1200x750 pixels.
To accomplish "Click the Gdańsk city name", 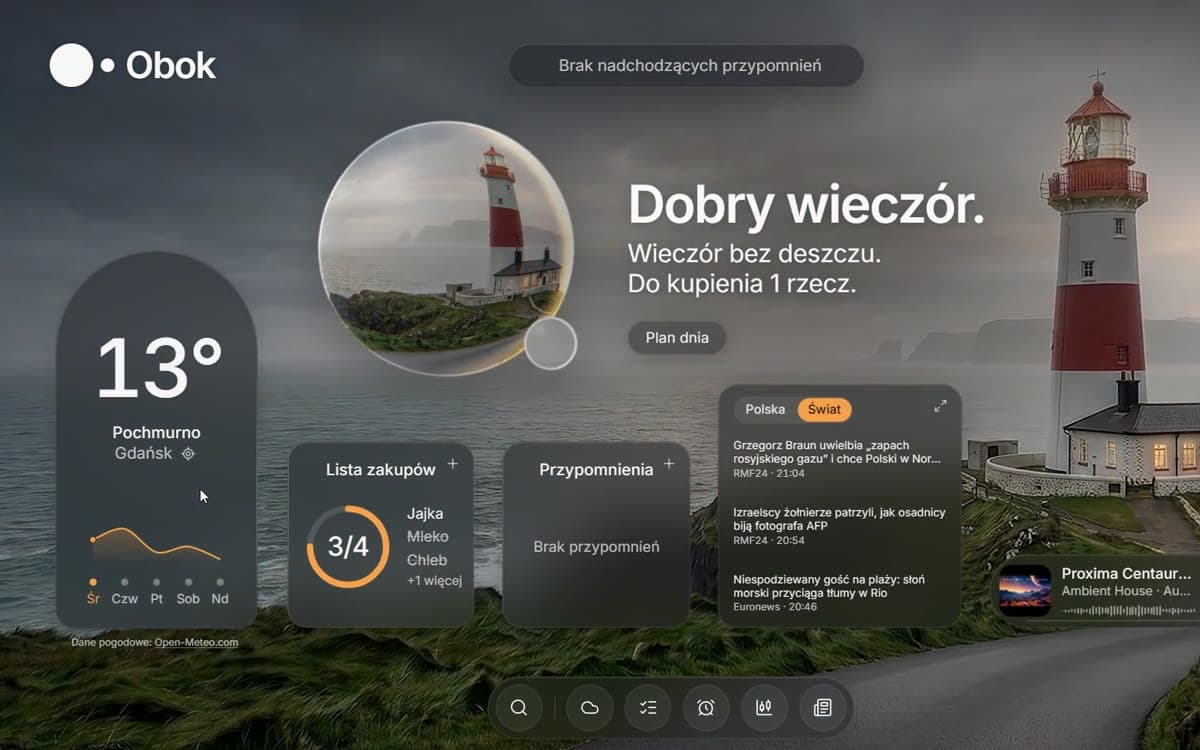I will (x=145, y=453).
